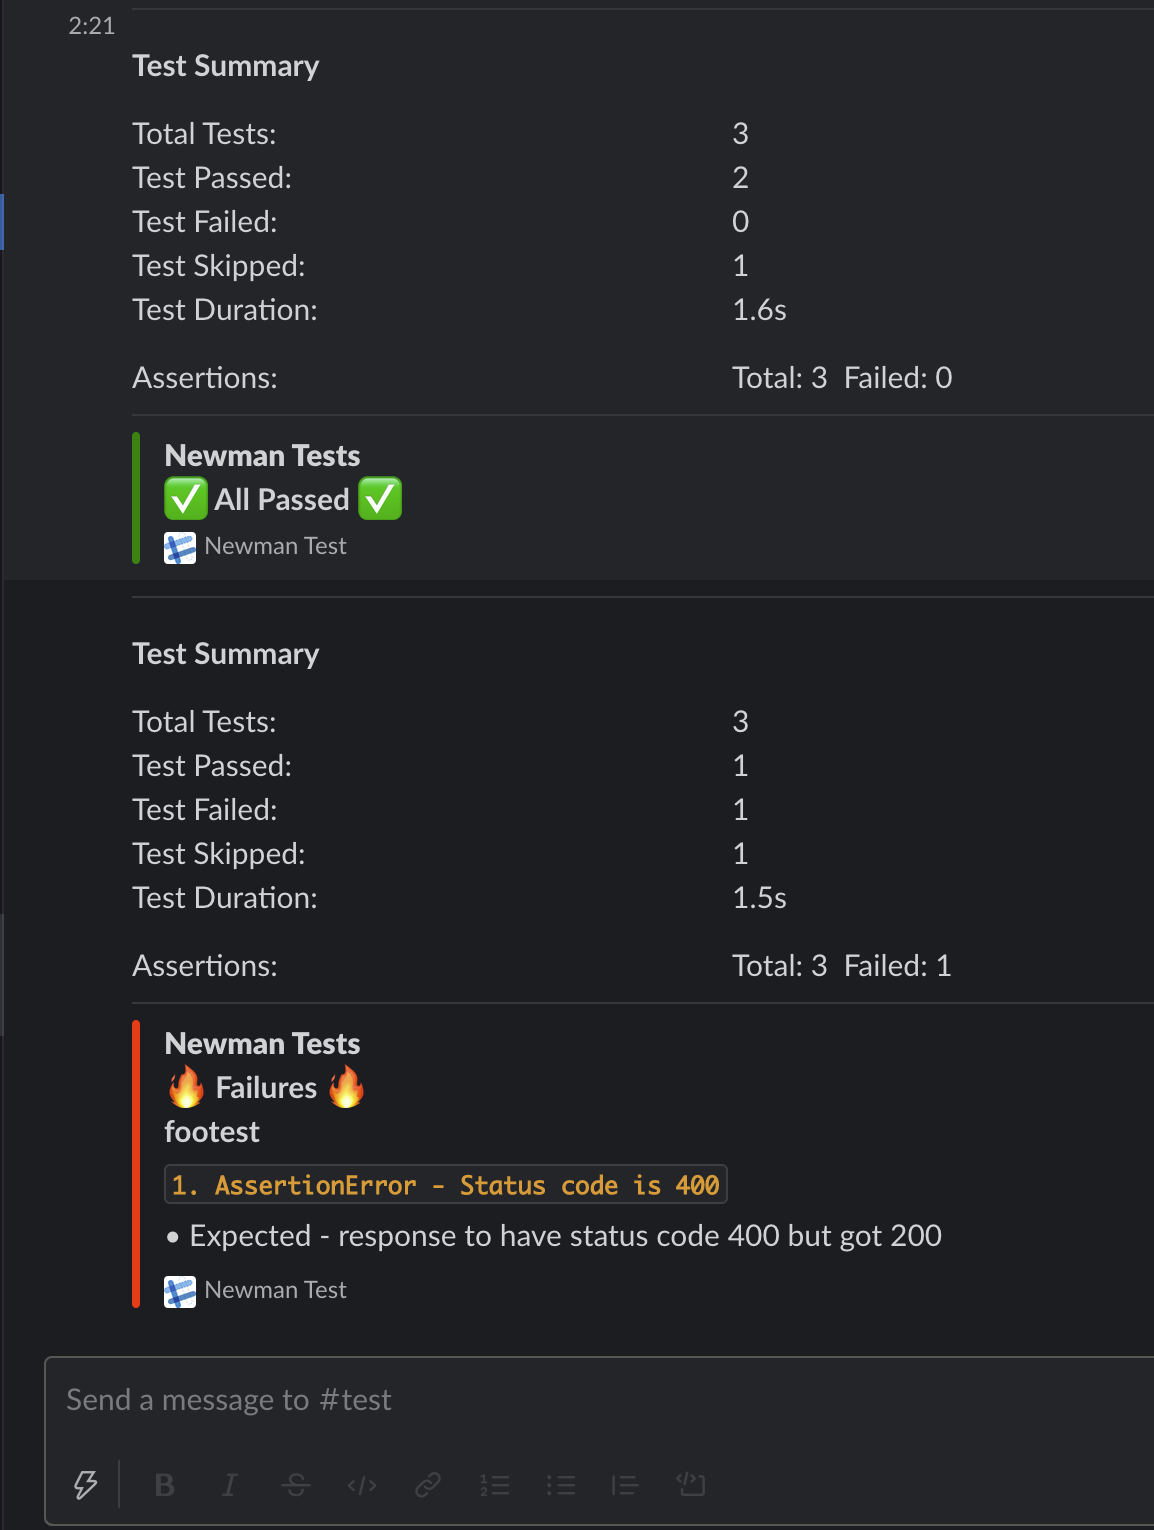The width and height of the screenshot is (1154, 1530).
Task: Start an ordered numbered list
Action: (x=494, y=1485)
